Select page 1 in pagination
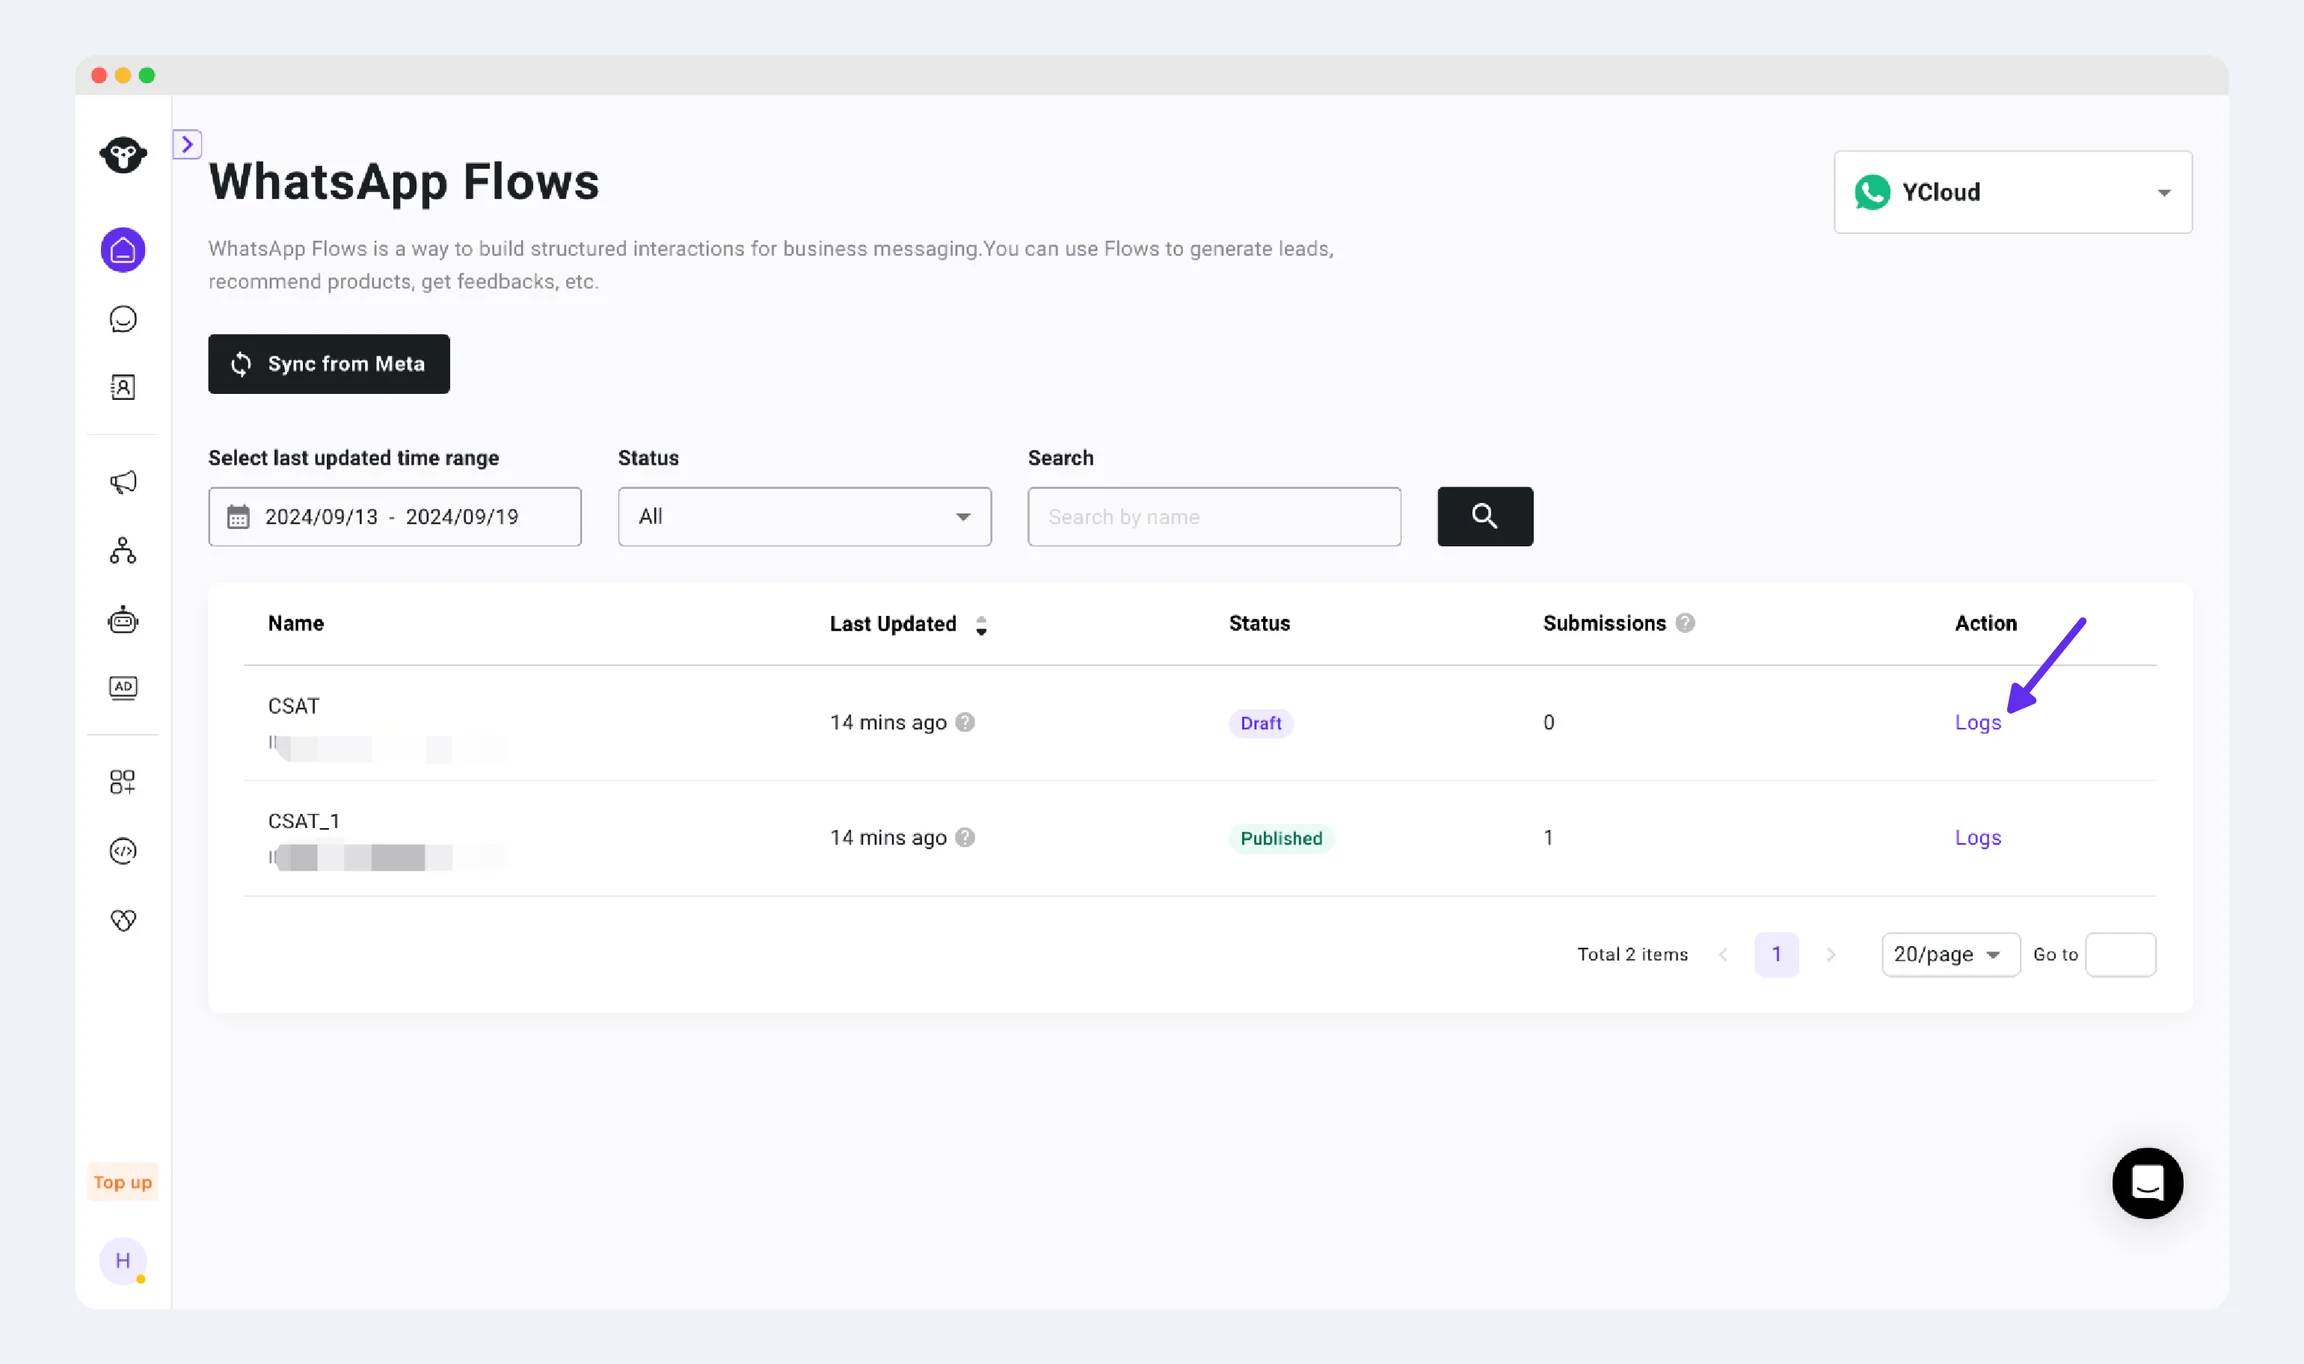 1777,955
